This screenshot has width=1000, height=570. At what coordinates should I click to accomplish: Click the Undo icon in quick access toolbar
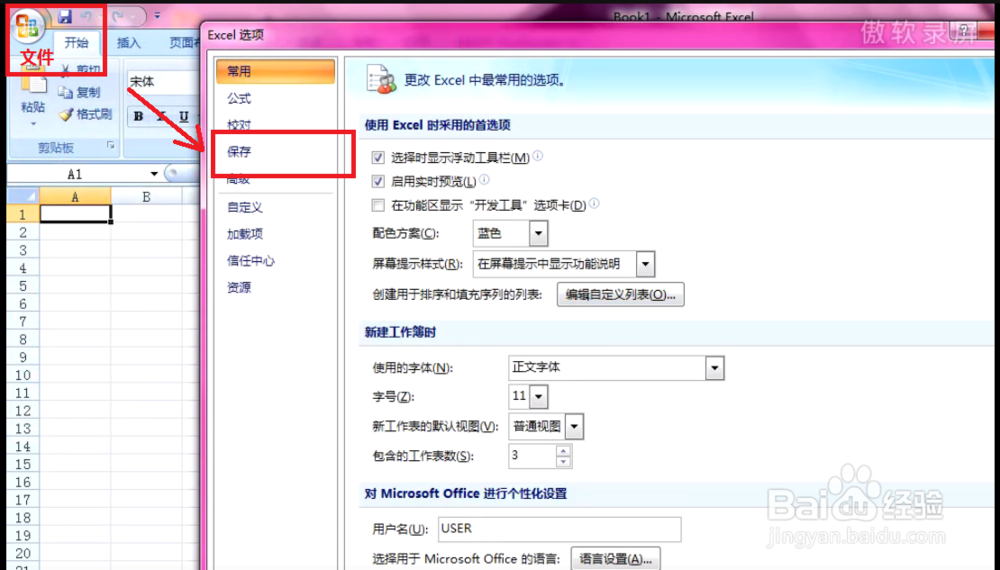86,17
